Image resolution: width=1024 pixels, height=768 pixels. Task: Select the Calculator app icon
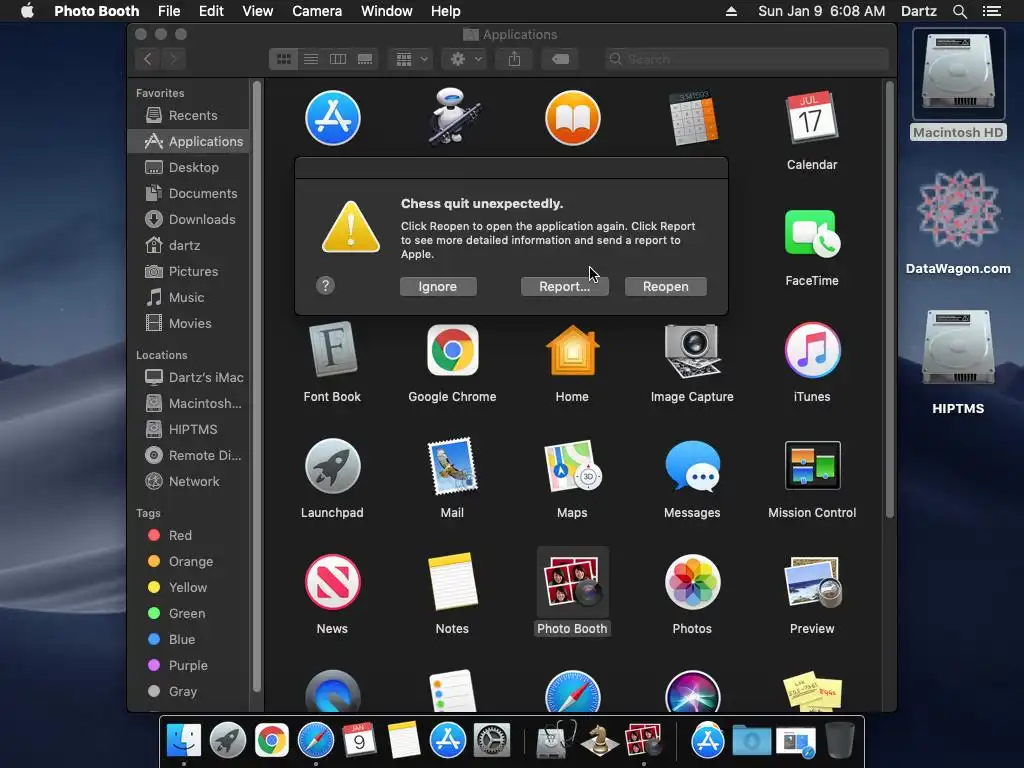693,118
